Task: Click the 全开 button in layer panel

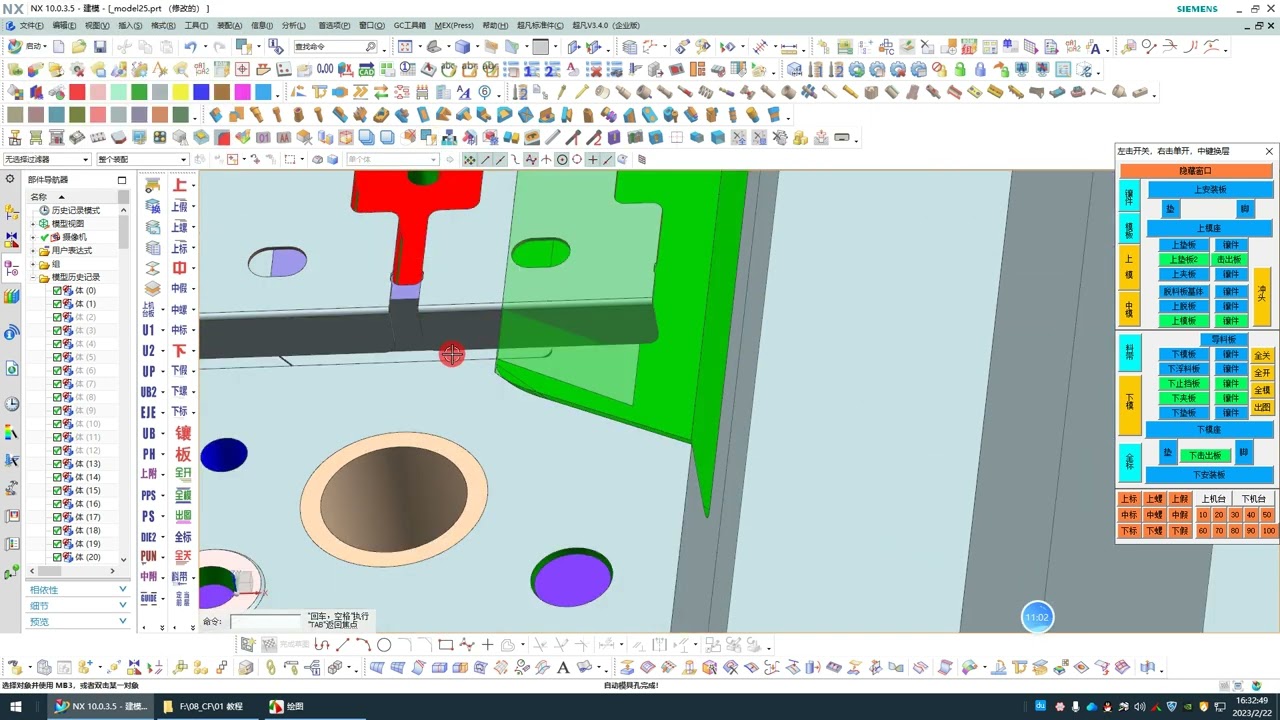Action: (1262, 373)
